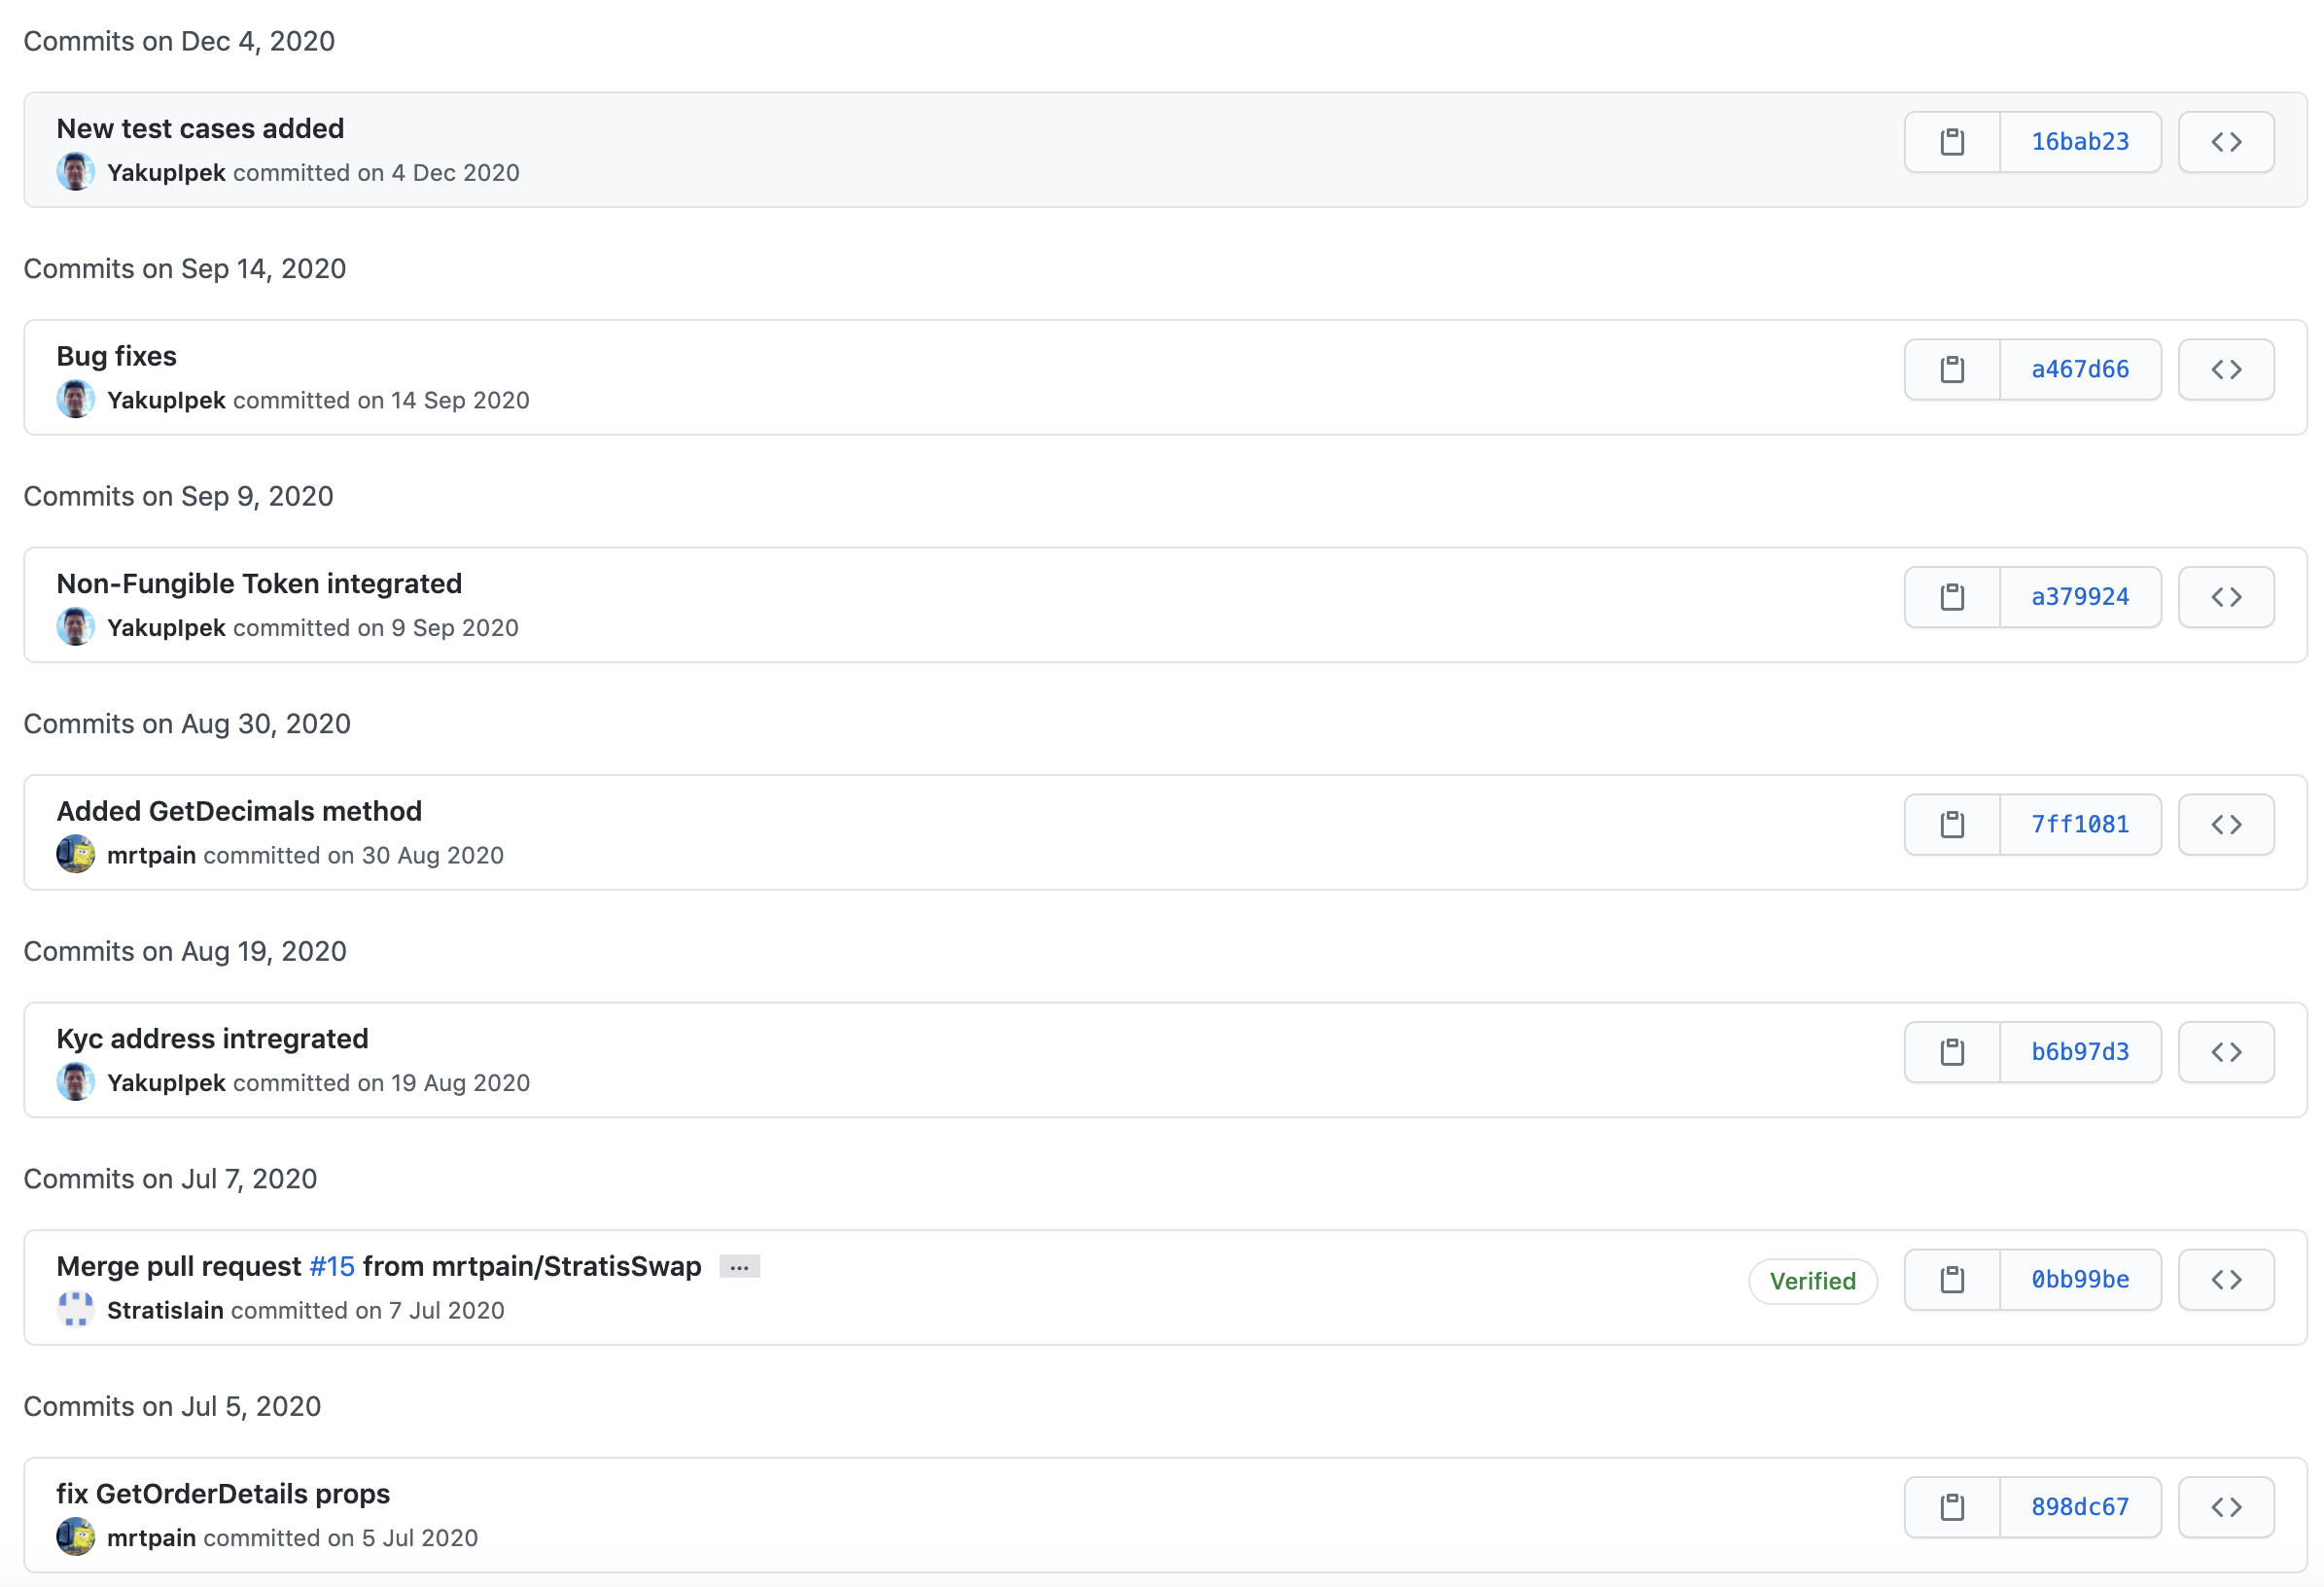The image size is (2324, 1587).
Task: Browse repository at commit 0bb99be
Action: (2225, 1279)
